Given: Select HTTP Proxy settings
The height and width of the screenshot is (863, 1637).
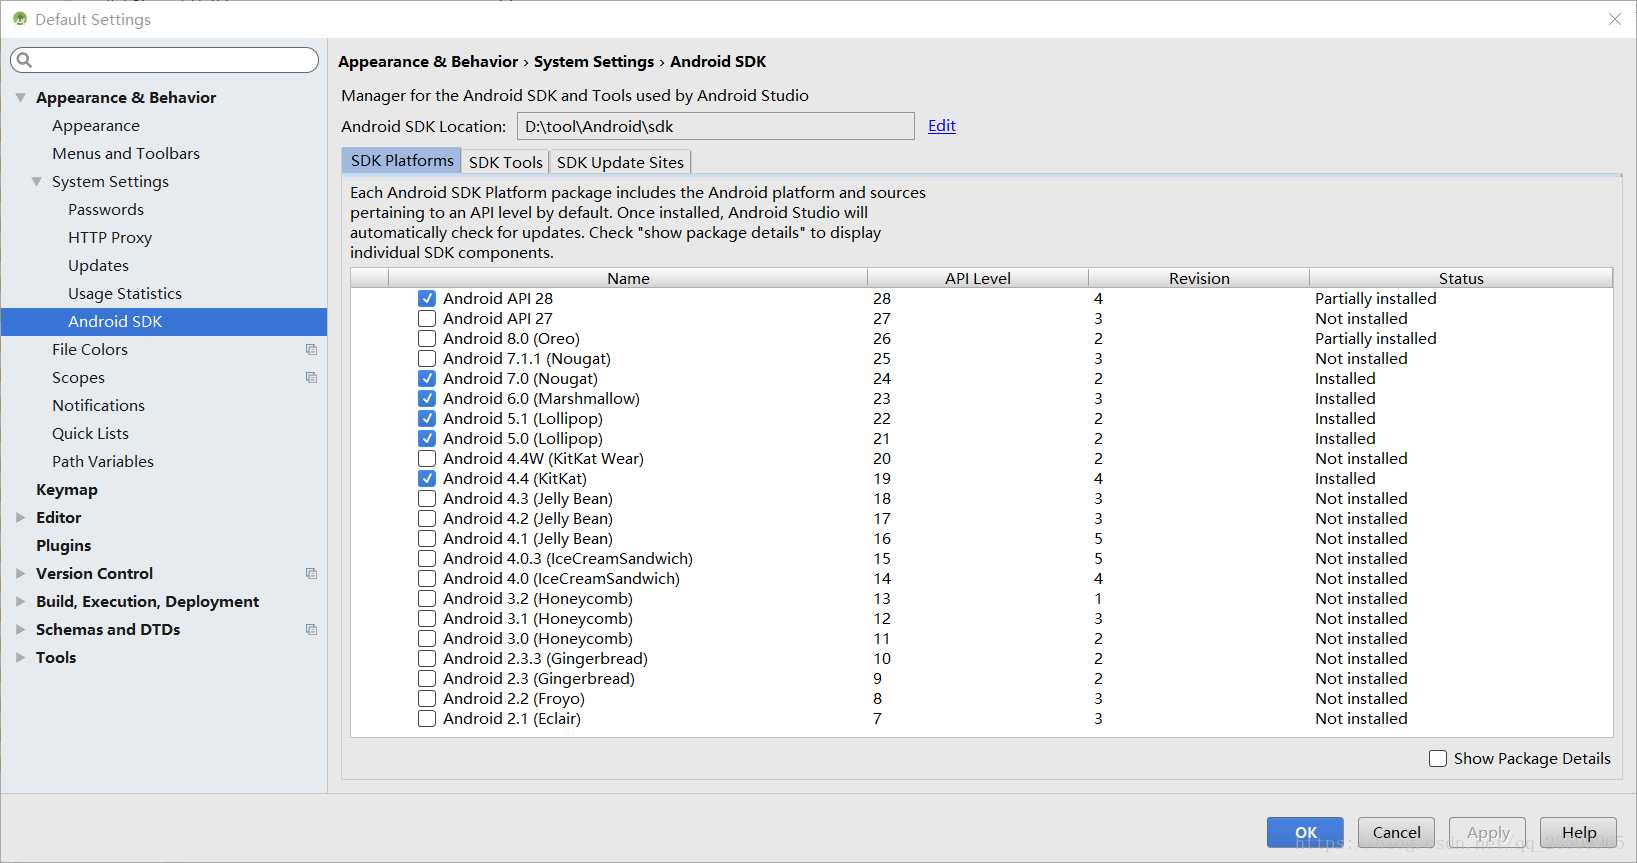Looking at the screenshot, I should click(110, 237).
